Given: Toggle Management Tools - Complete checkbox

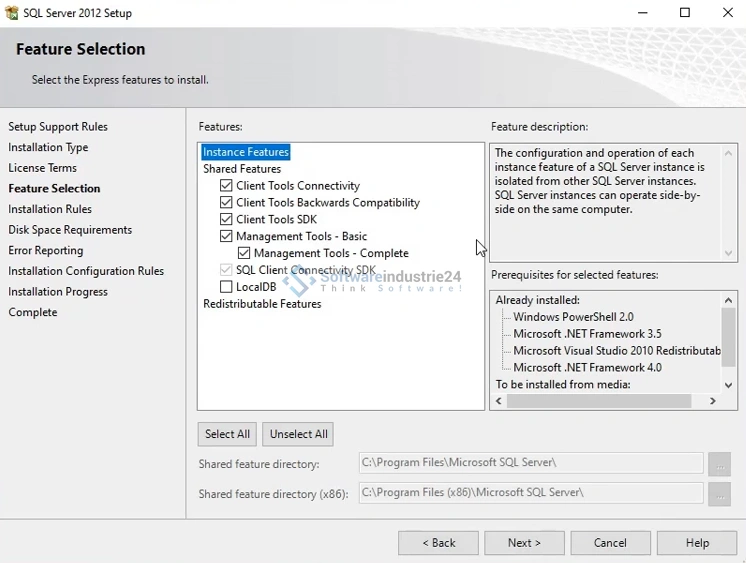Looking at the screenshot, I should click(x=244, y=254).
